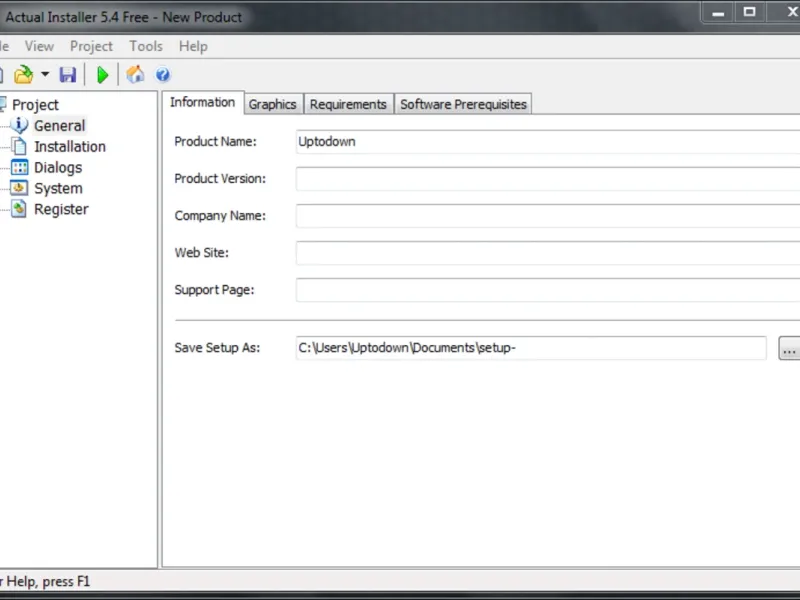The height and width of the screenshot is (600, 800).
Task: Select the Project root node
Action: point(35,105)
